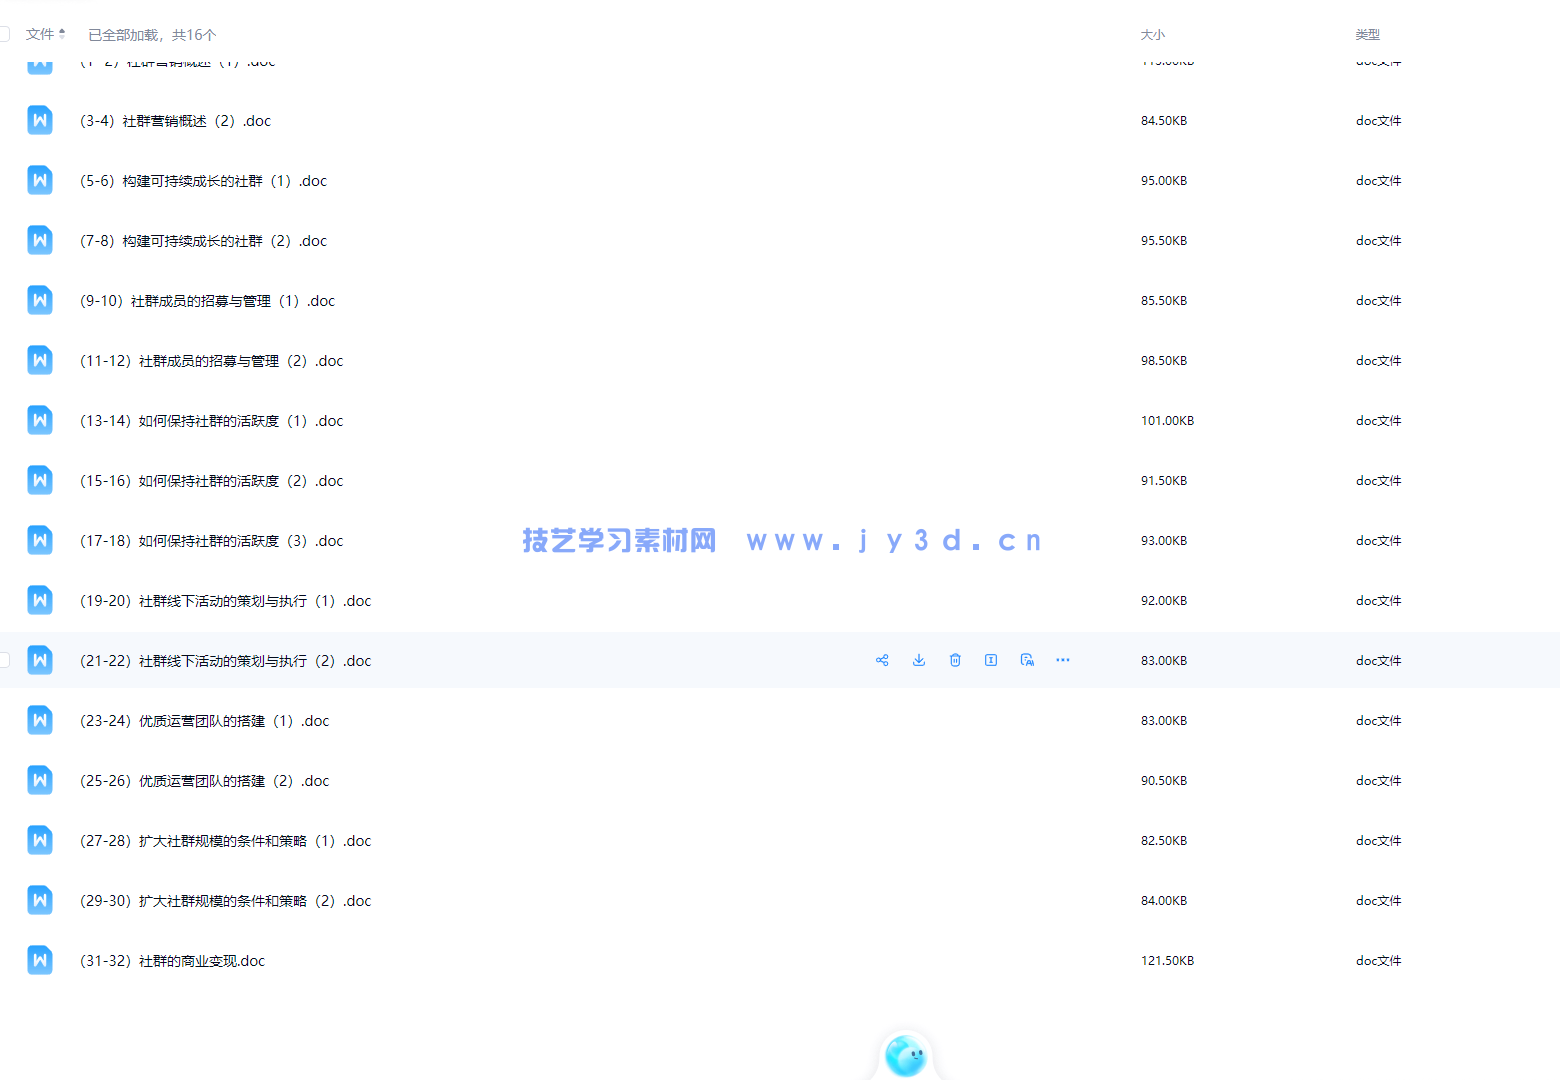Viewport: 1560px width, 1080px height.
Task: Click the share icon on the hovered file row
Action: tap(882, 660)
